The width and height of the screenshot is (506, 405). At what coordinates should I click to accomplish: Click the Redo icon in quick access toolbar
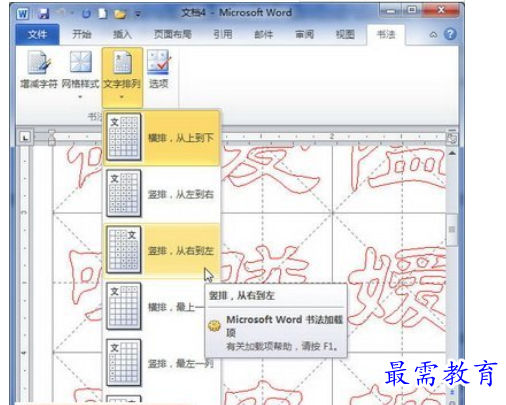(x=86, y=14)
